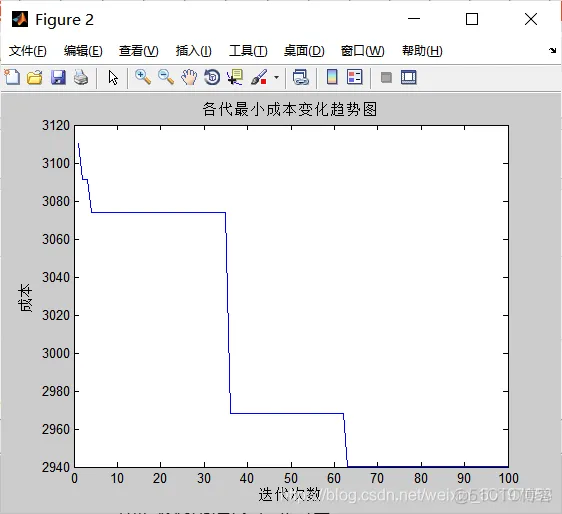Expand the Brush color dropdown arrow

click(x=276, y=77)
